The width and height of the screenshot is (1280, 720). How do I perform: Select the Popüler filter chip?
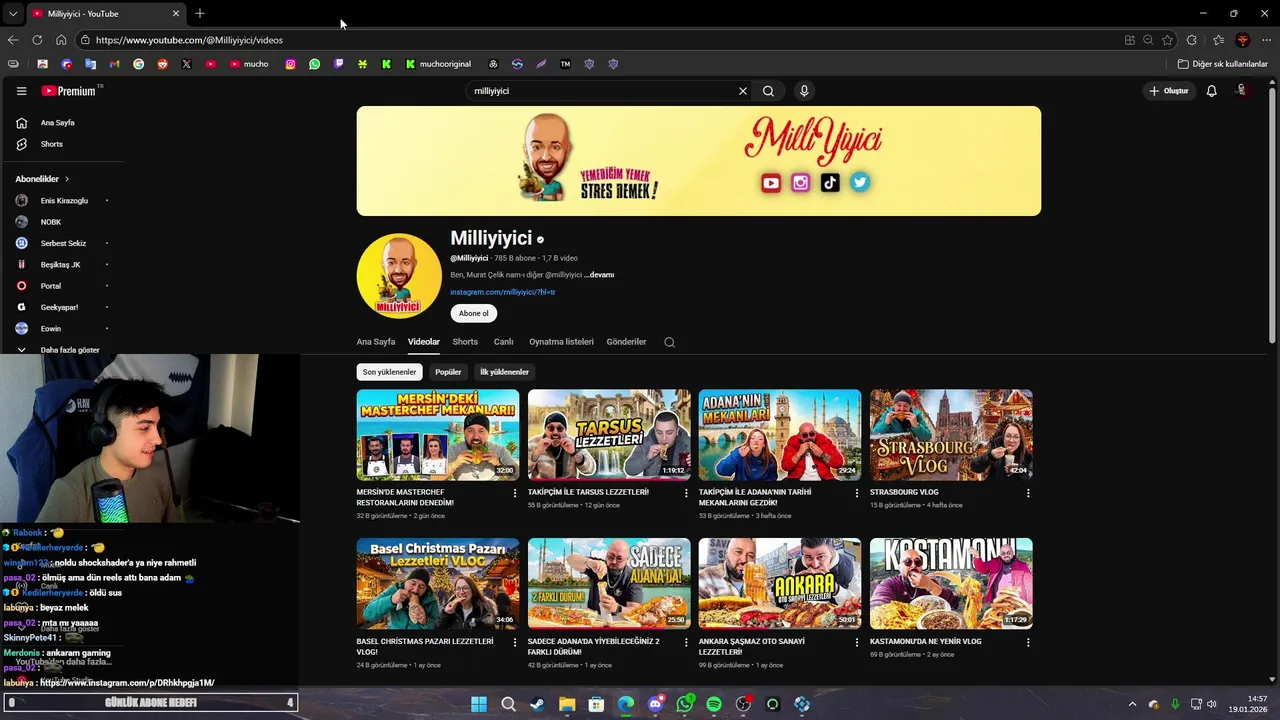click(448, 372)
